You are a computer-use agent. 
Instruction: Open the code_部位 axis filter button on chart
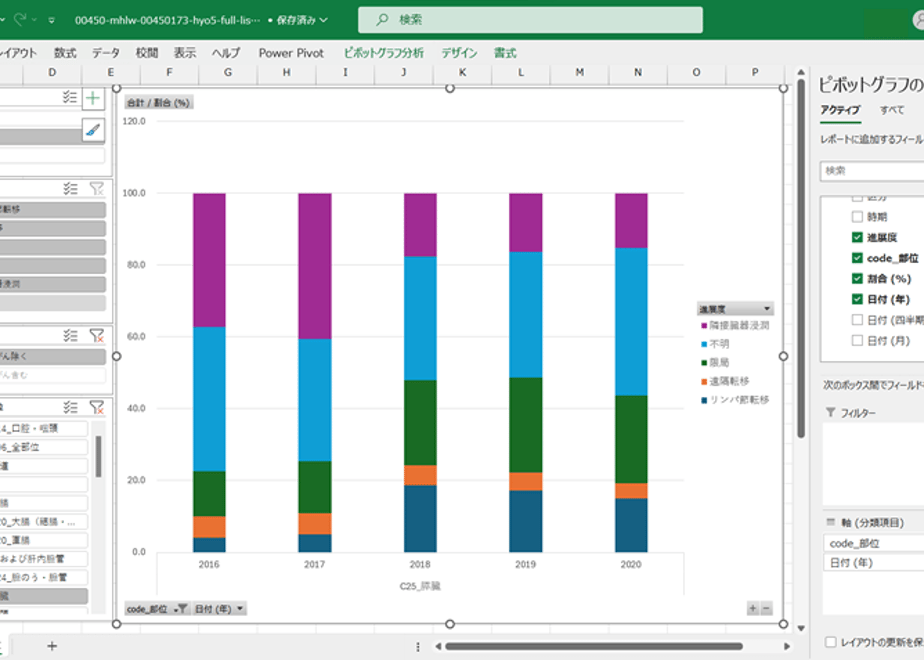click(157, 609)
